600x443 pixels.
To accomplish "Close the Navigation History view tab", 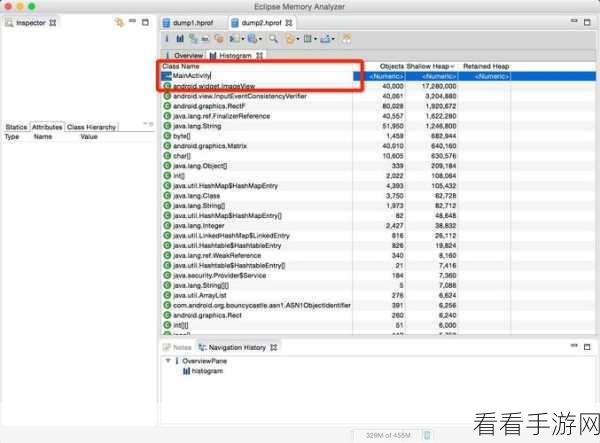I will point(274,347).
